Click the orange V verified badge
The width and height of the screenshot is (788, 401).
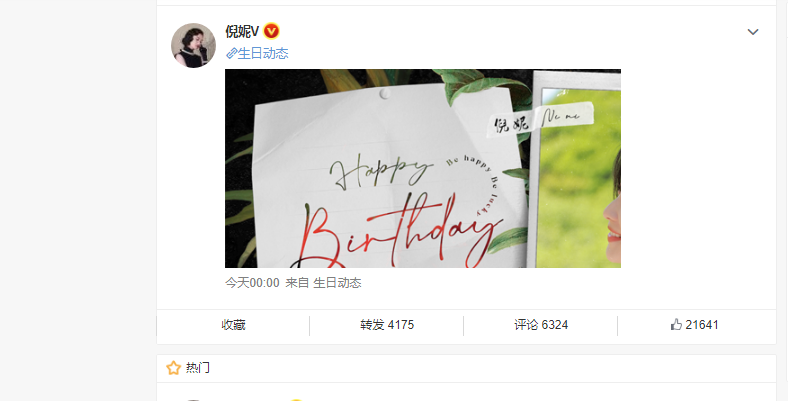271,32
